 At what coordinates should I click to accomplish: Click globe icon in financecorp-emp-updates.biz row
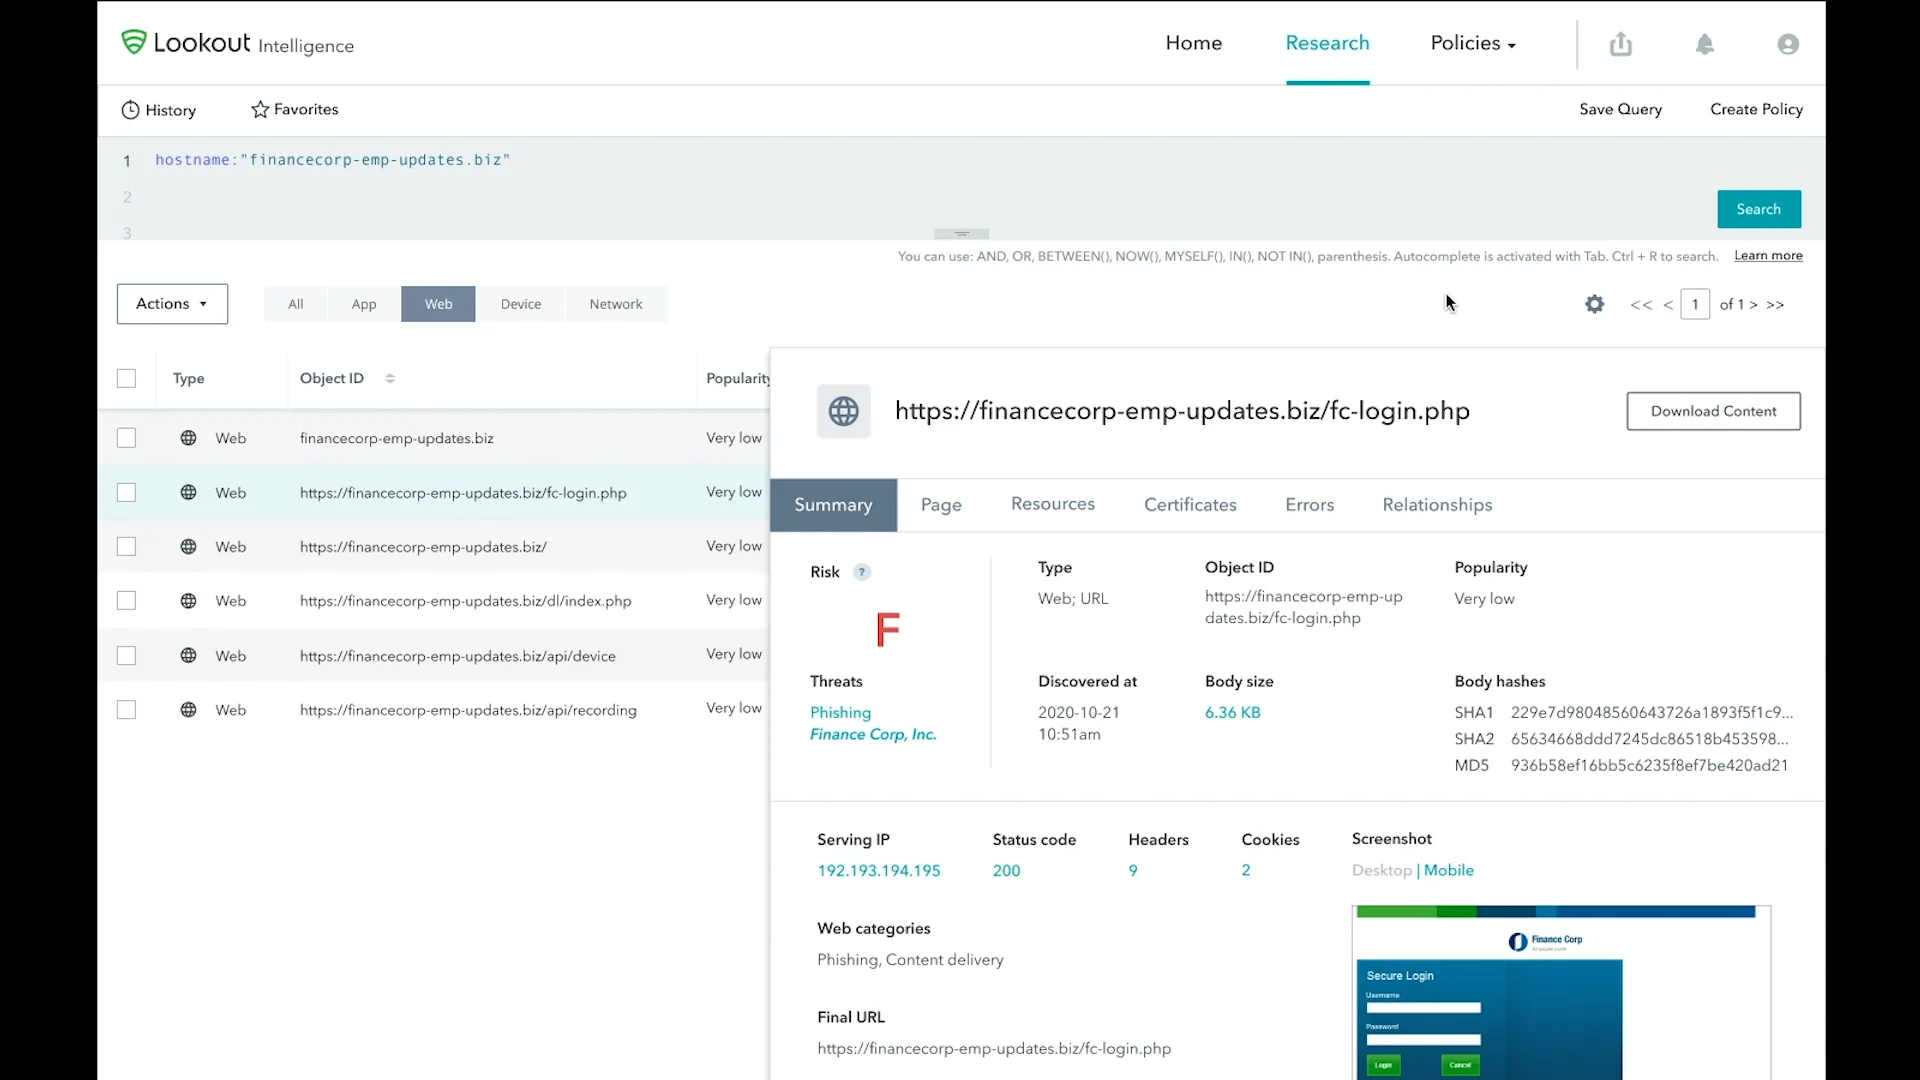tap(188, 438)
